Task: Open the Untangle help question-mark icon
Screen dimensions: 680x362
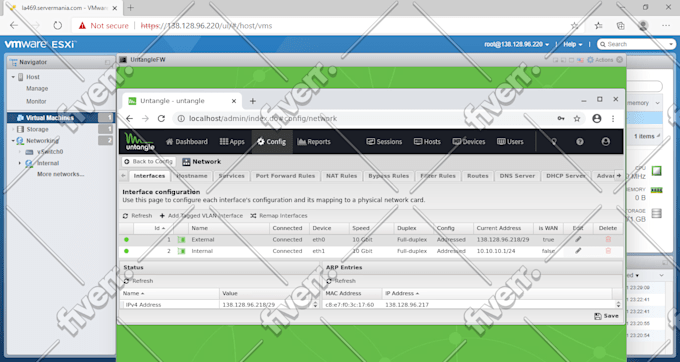Action: click(x=580, y=142)
